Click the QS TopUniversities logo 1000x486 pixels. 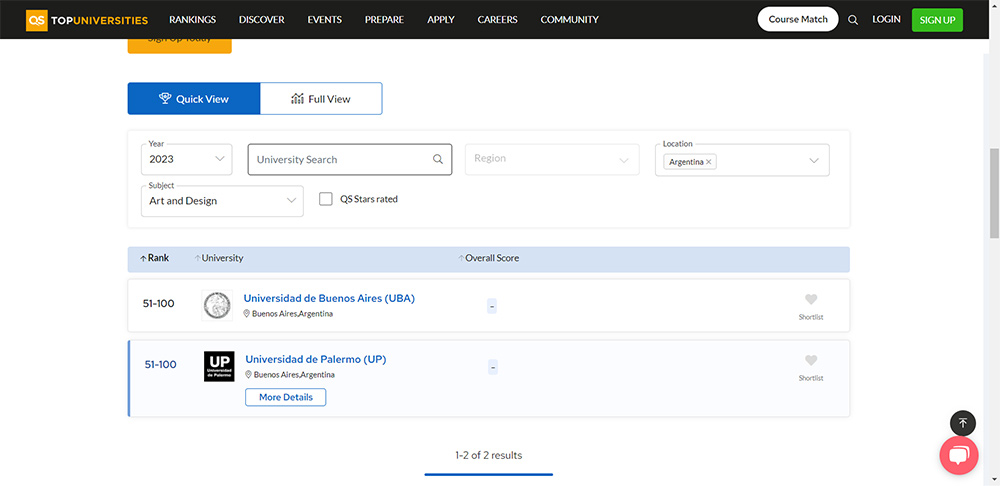point(87,20)
